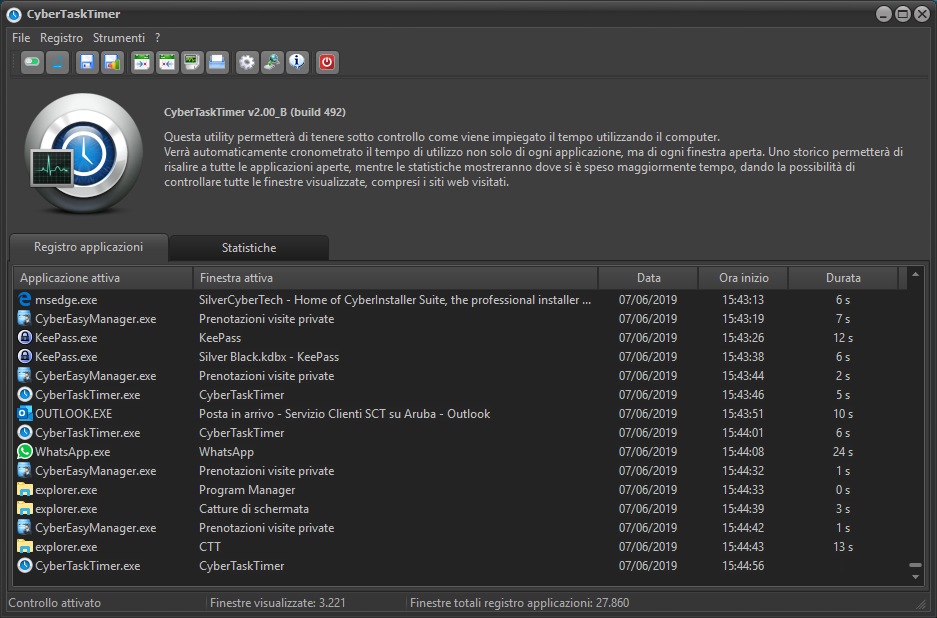Image resolution: width=937 pixels, height=618 pixels.
Task: Click the printer icon in the toolbar
Action: click(218, 62)
